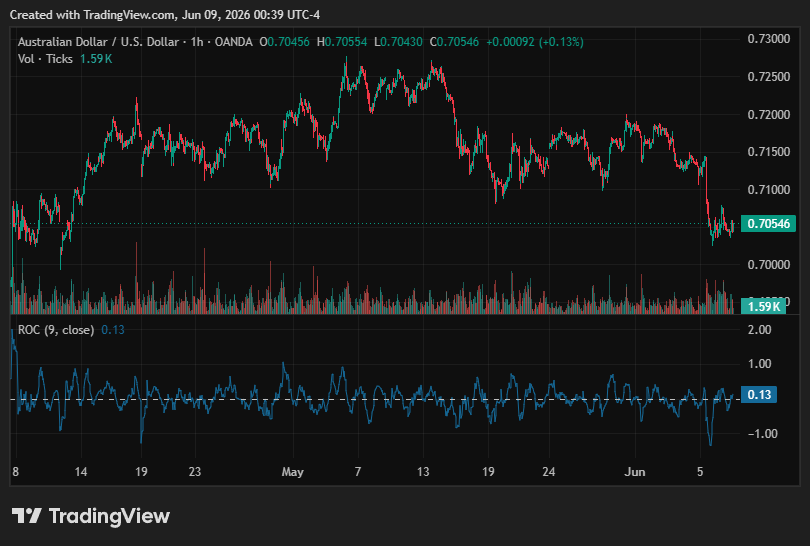Click the +0.00092 (+0.13%) change text
Screen dimensions: 810x546
[535, 42]
